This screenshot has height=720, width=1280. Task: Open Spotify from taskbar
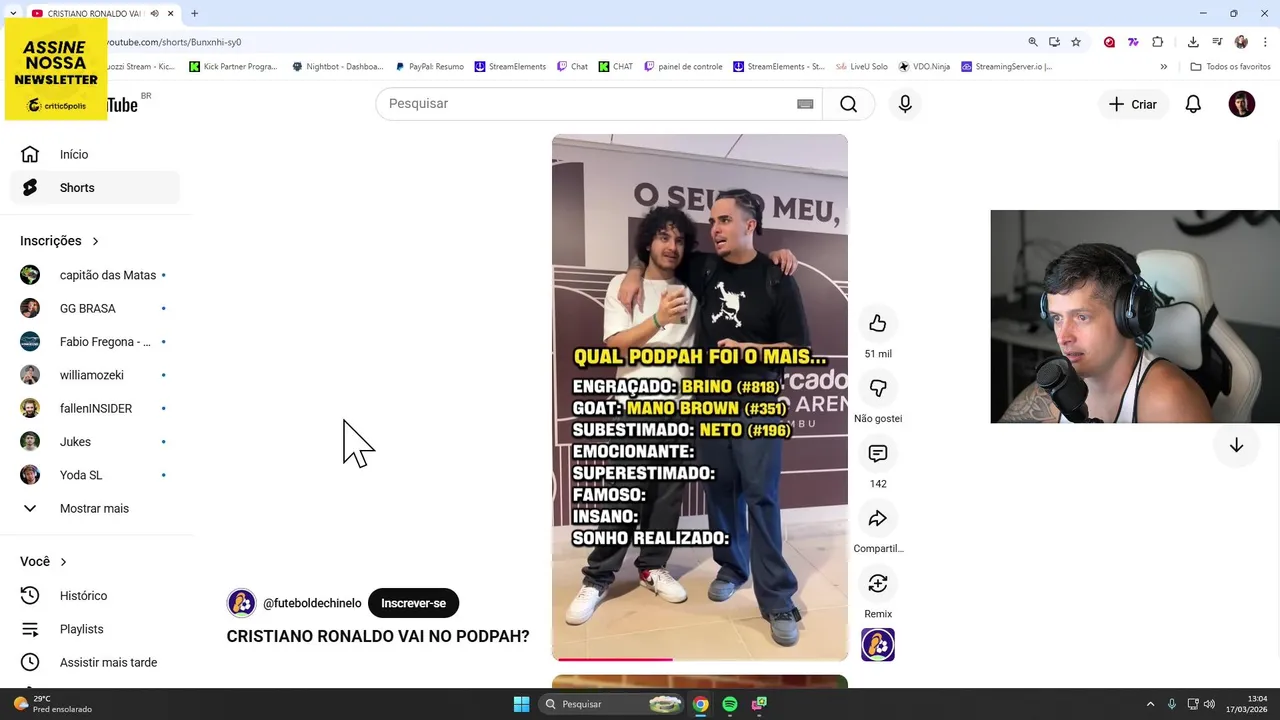pyautogui.click(x=730, y=704)
